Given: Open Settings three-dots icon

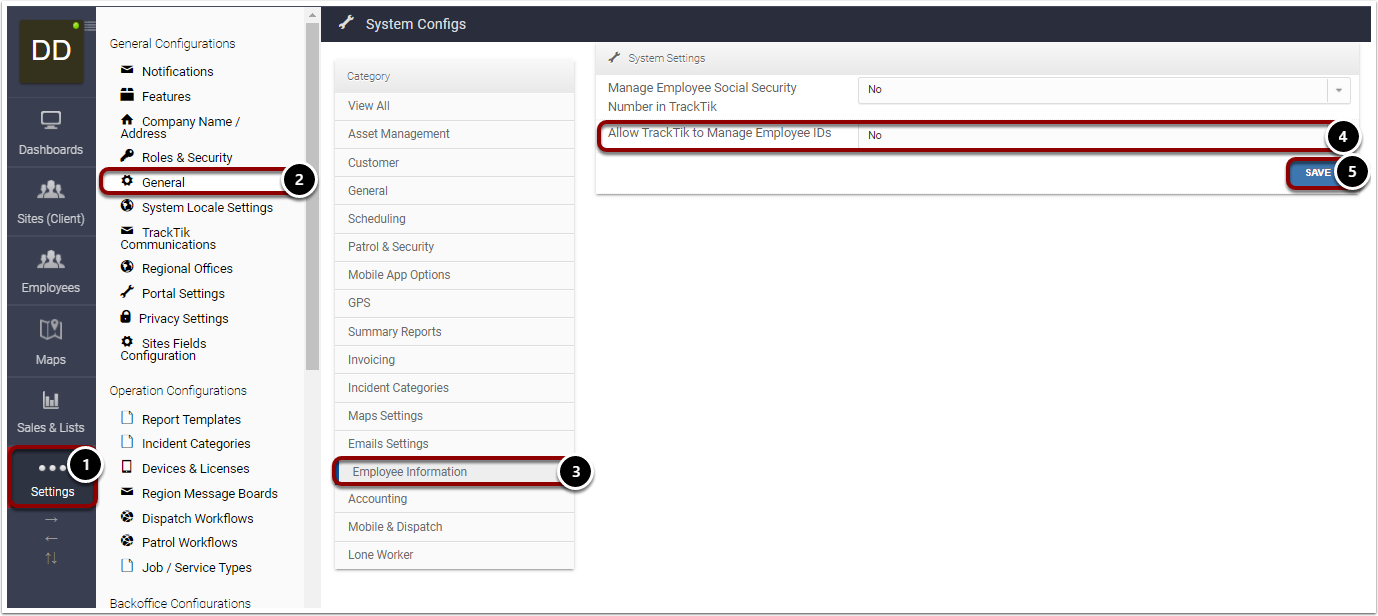Looking at the screenshot, I should (x=52, y=468).
